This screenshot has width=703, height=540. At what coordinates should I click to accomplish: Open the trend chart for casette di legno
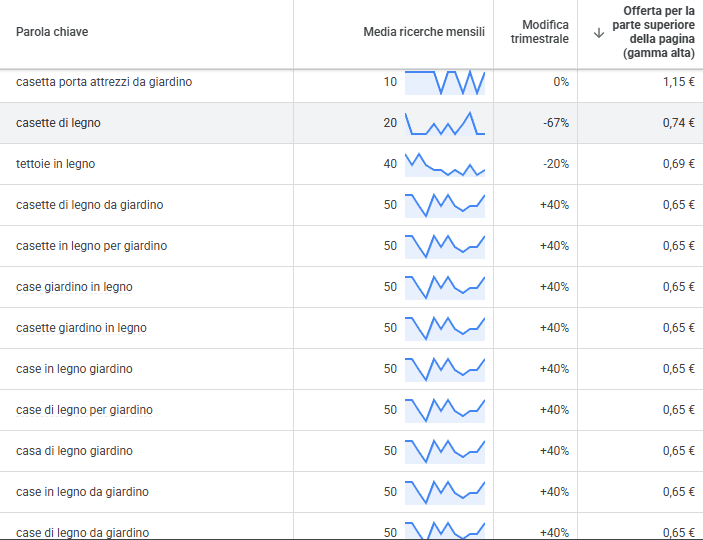tap(445, 123)
